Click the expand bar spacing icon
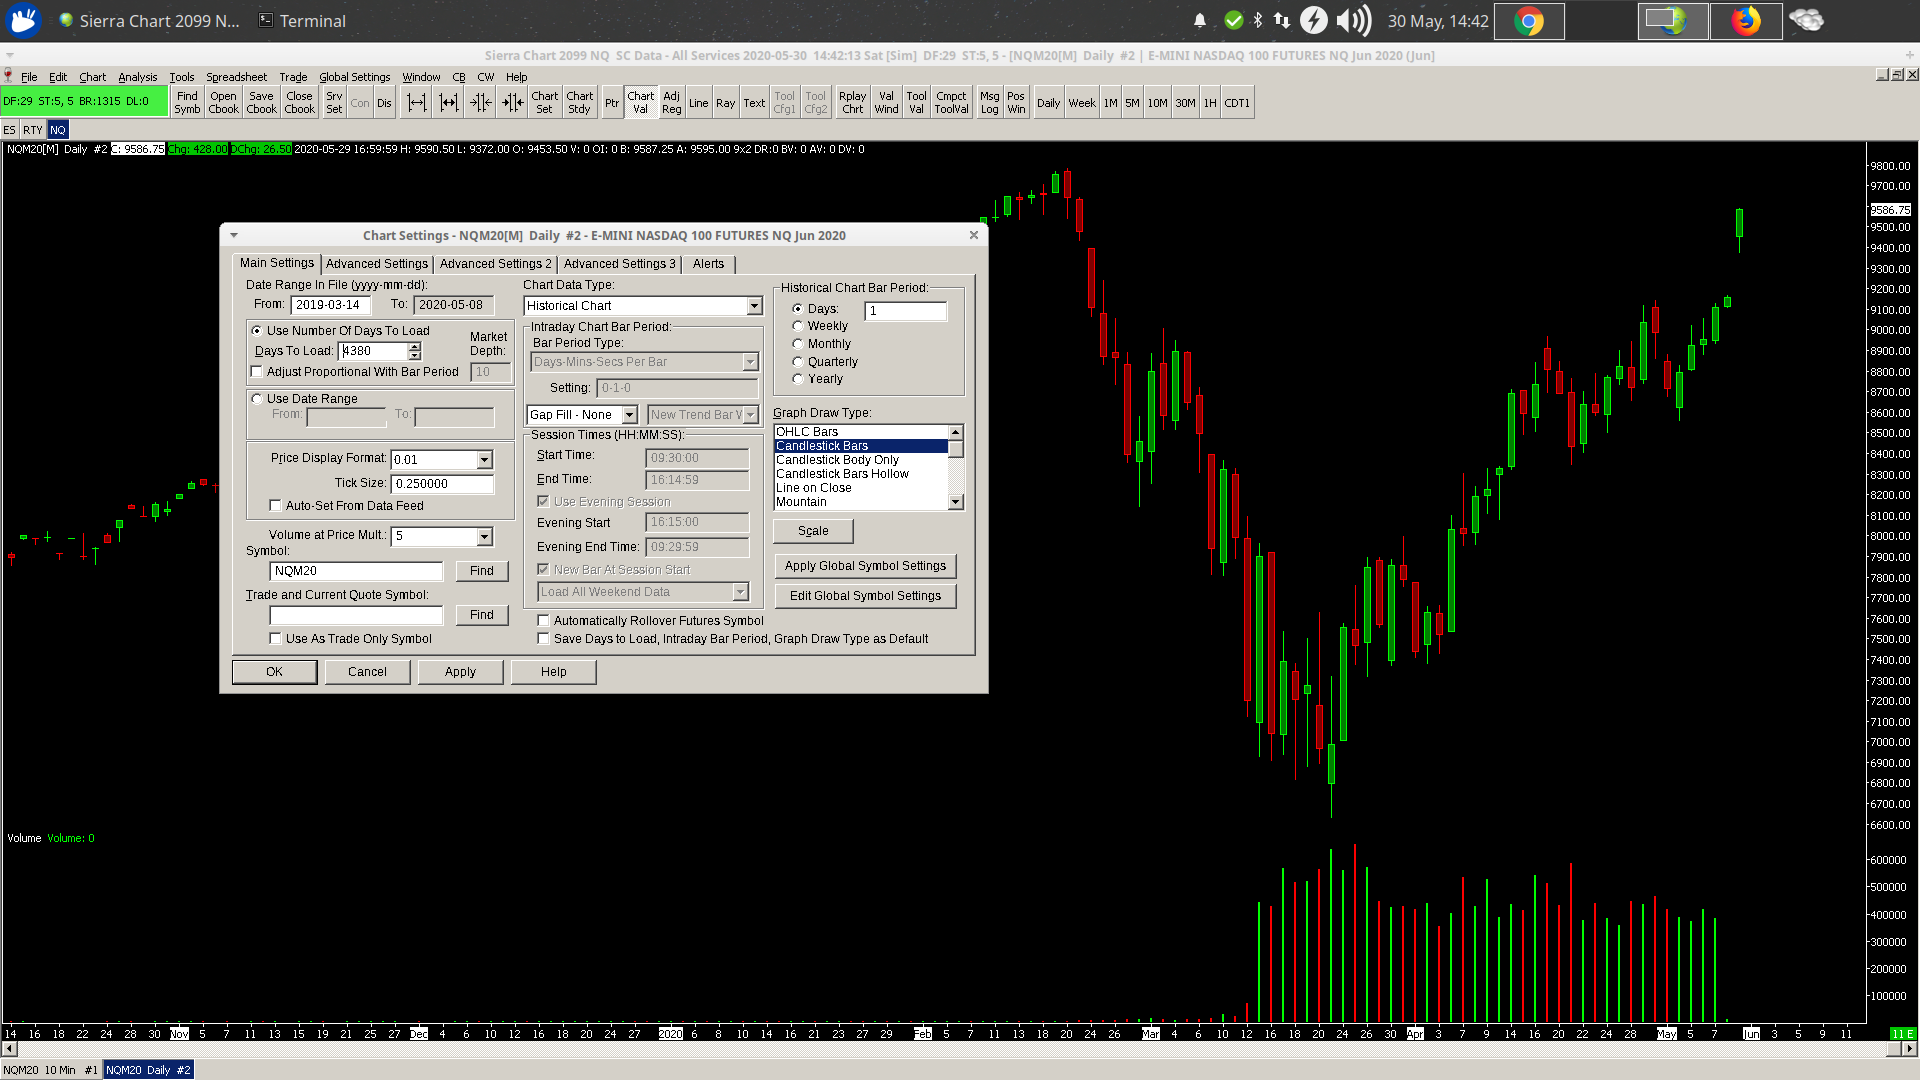Viewport: 1920px width, 1080px height. [x=417, y=103]
